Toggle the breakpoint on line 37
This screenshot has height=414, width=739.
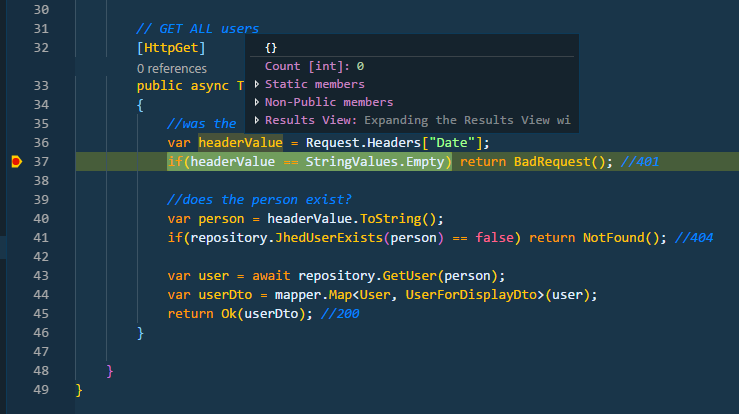coord(16,162)
